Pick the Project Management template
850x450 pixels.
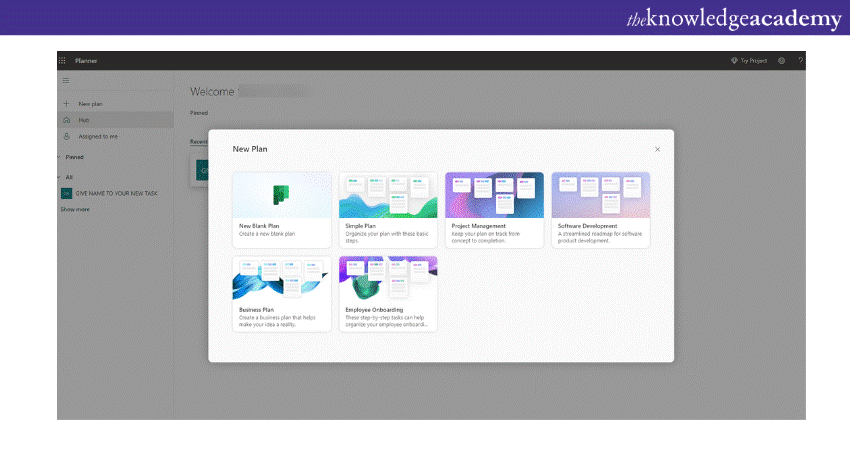pyautogui.click(x=494, y=209)
